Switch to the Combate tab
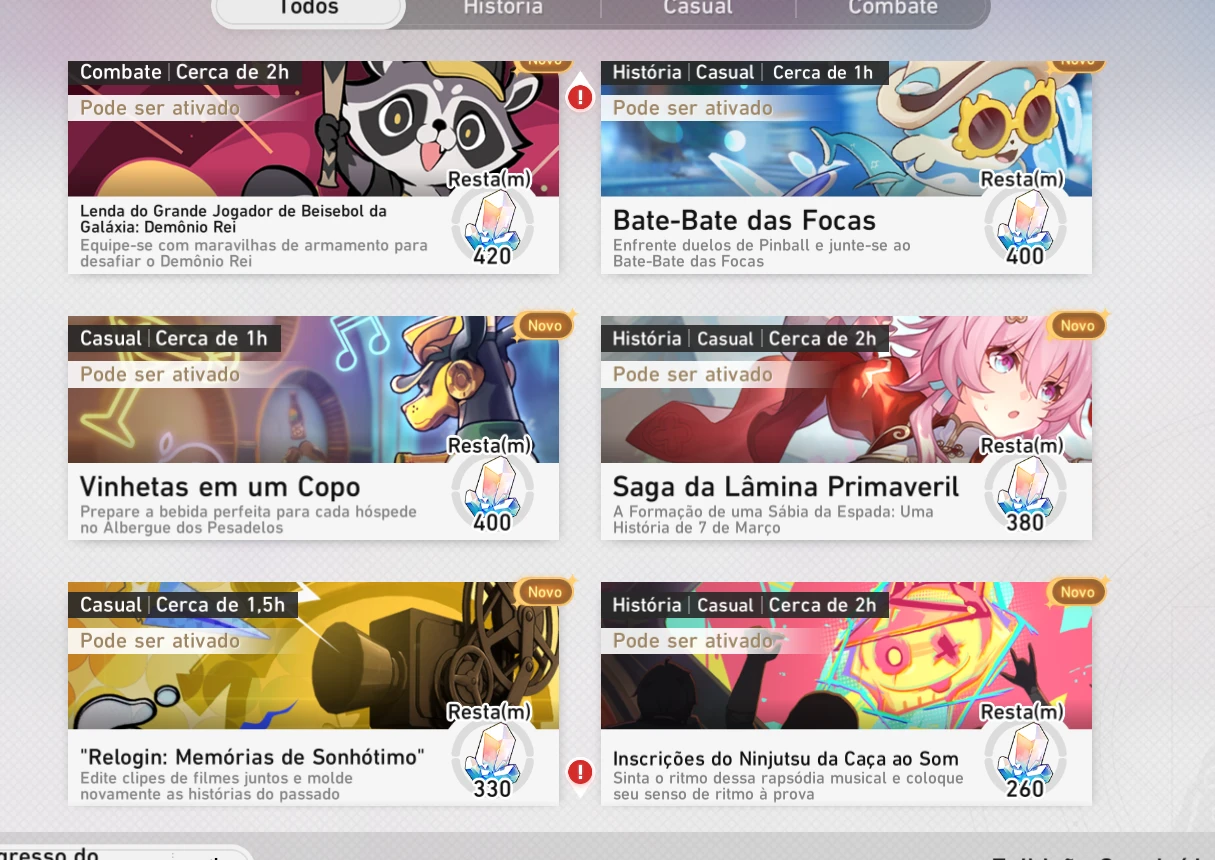1215x860 pixels. [892, 8]
